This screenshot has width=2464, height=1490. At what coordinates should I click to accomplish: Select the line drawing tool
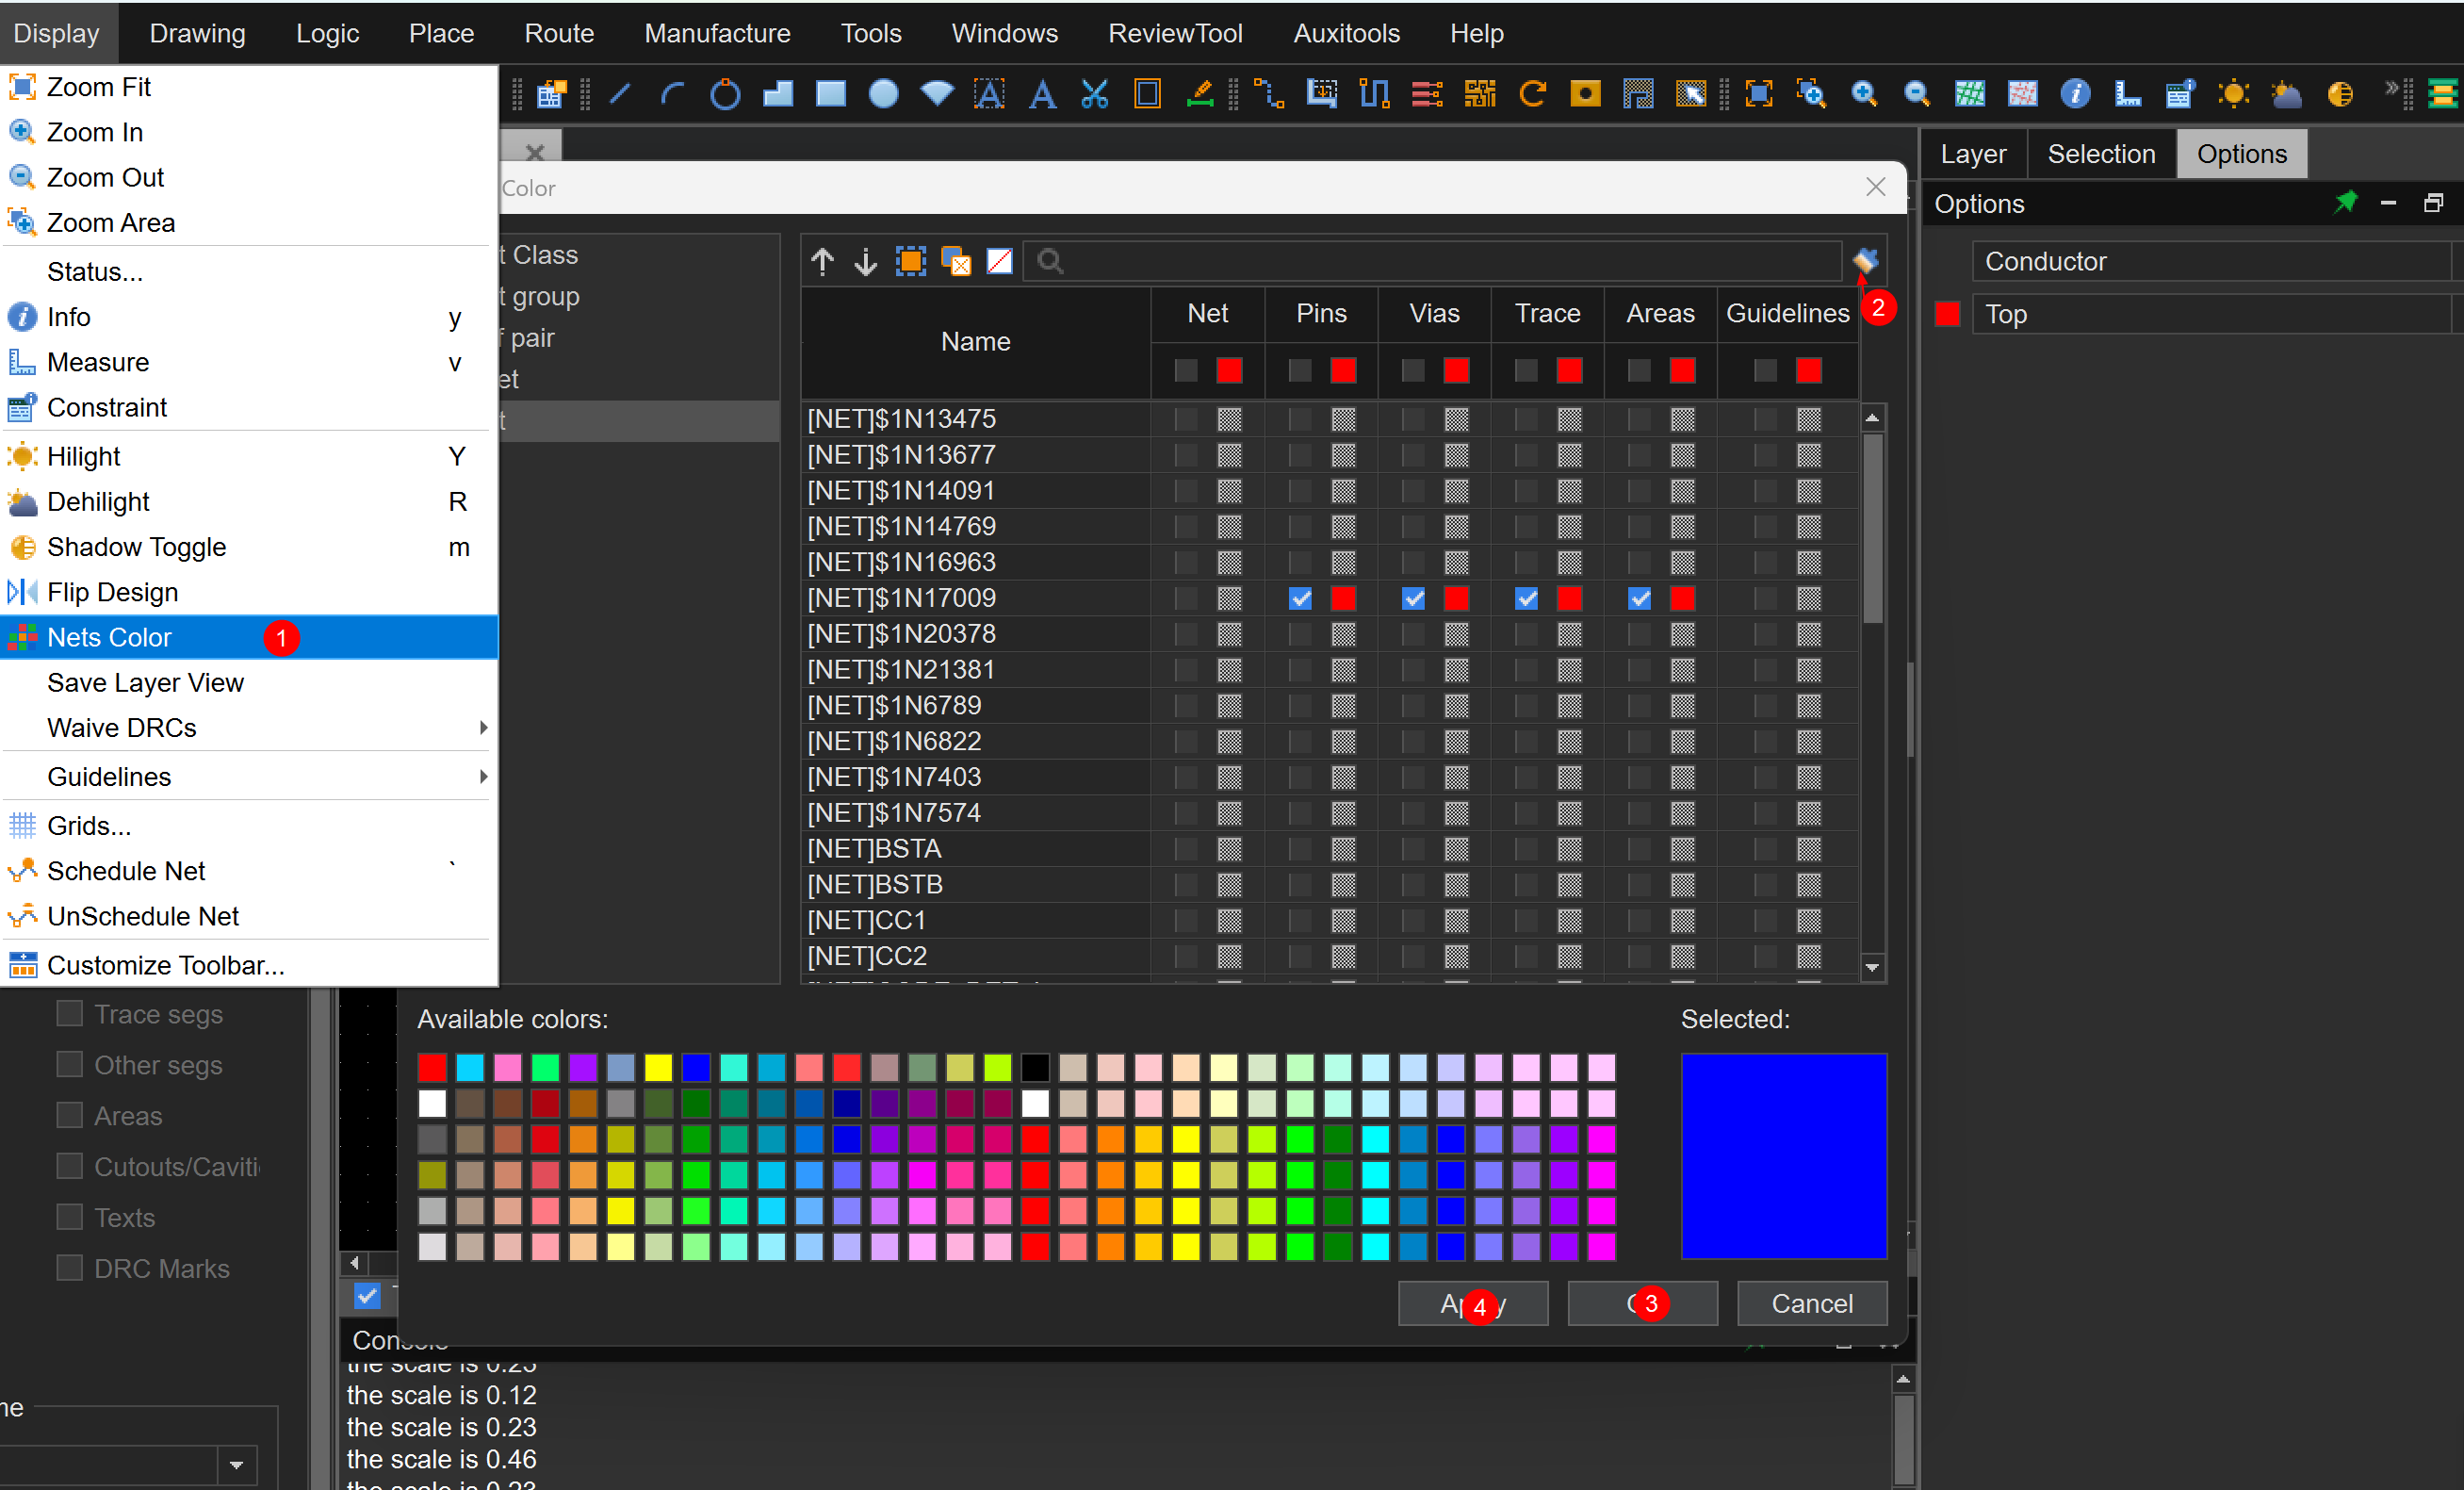tap(620, 95)
